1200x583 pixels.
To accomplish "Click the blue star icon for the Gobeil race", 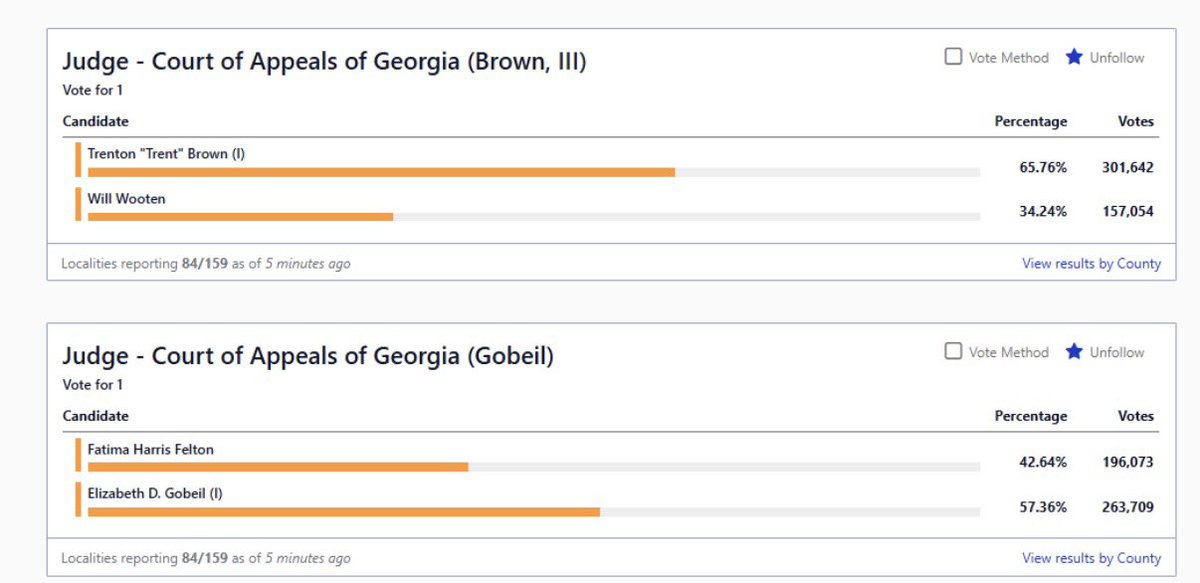I will point(1074,351).
